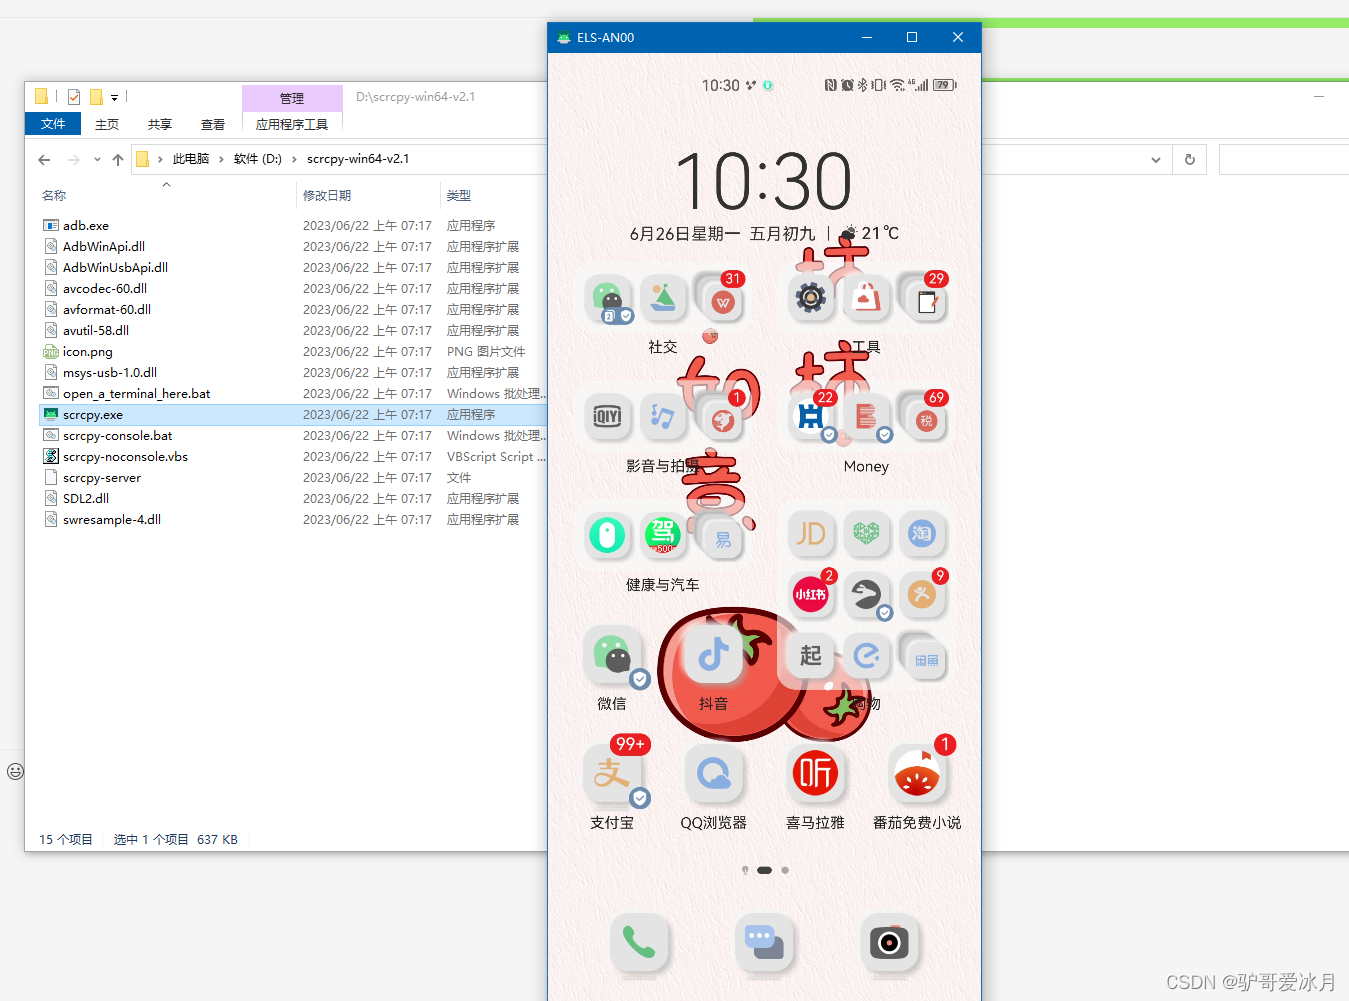Open the iQIYI app icon
This screenshot has width=1349, height=1001.
[607, 417]
